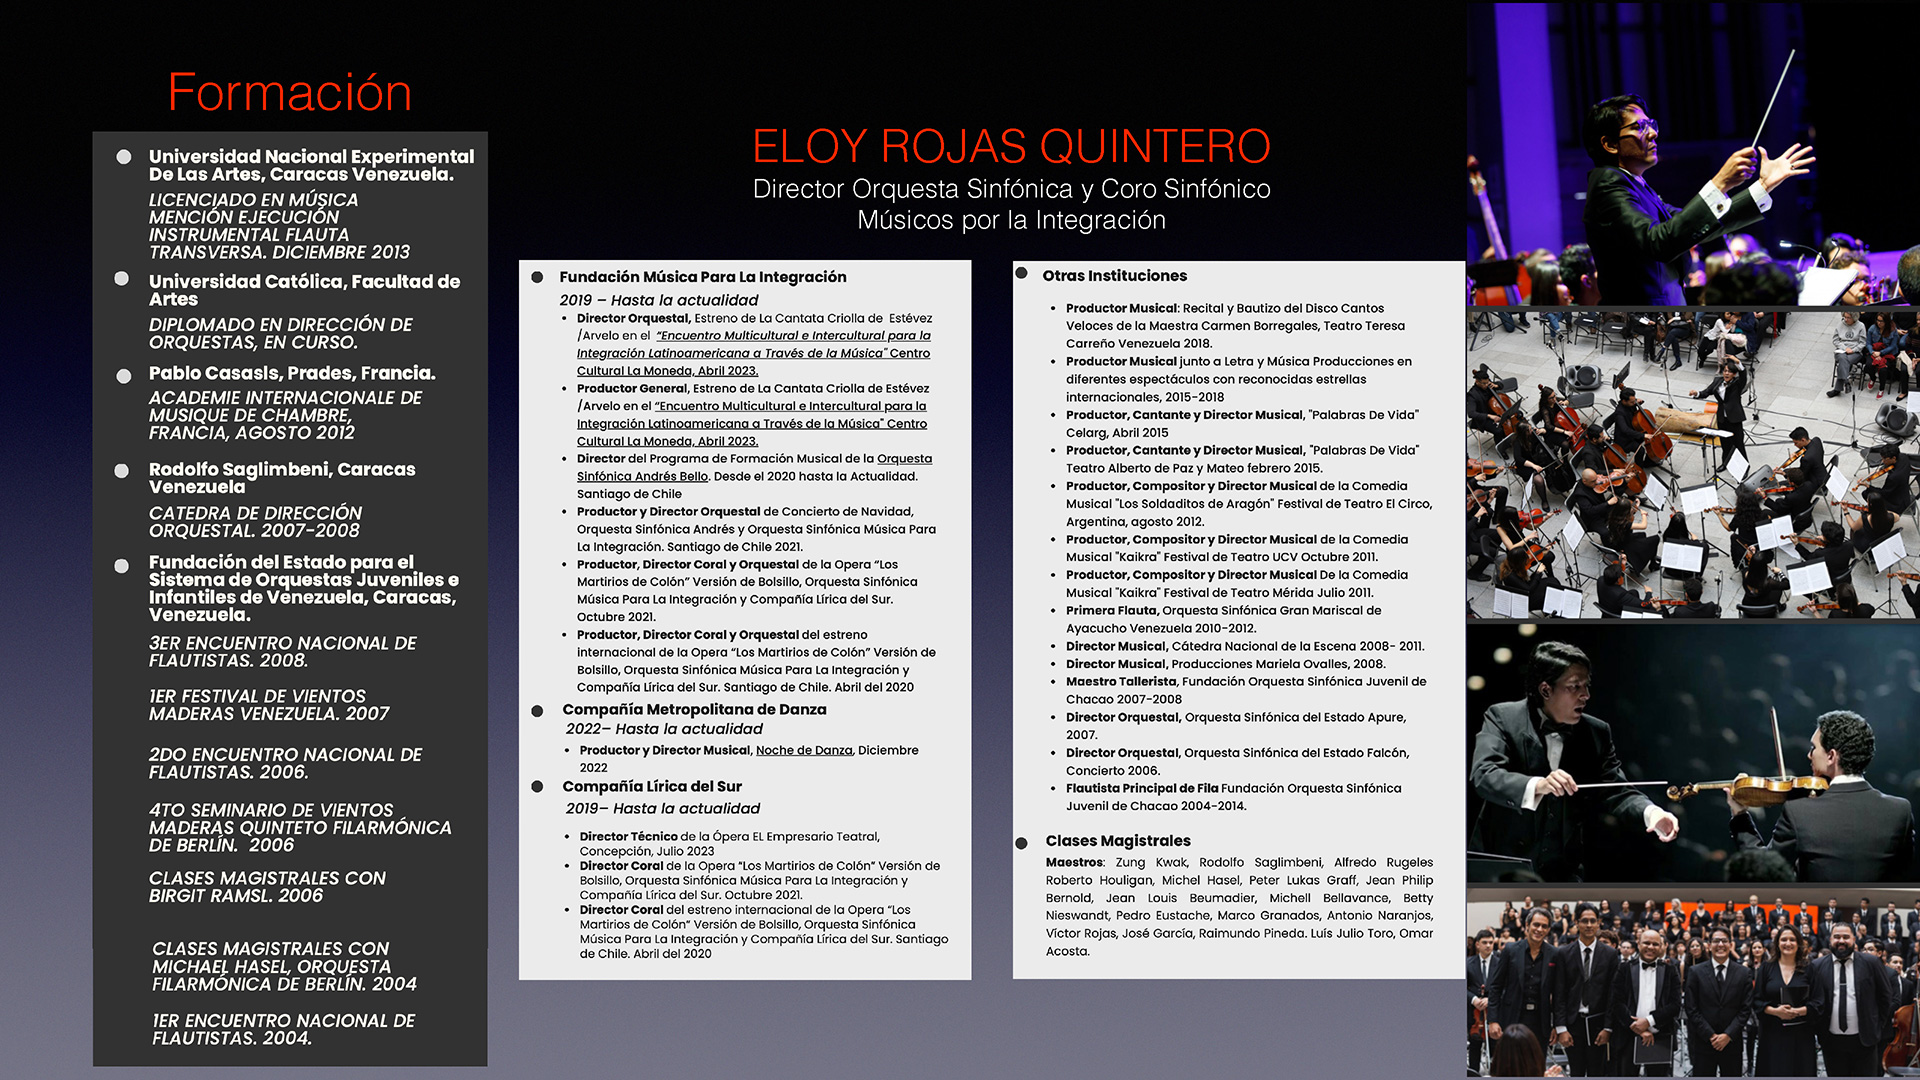
Task: Click the red 'Formación' heading
Action: (289, 92)
